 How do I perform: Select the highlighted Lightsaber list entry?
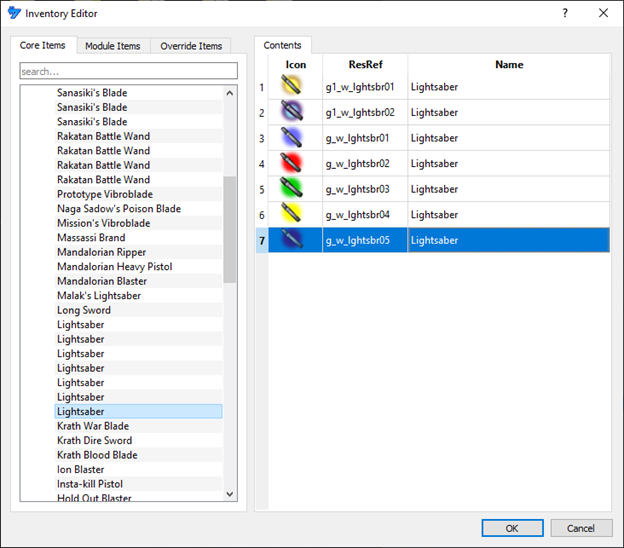pos(138,411)
